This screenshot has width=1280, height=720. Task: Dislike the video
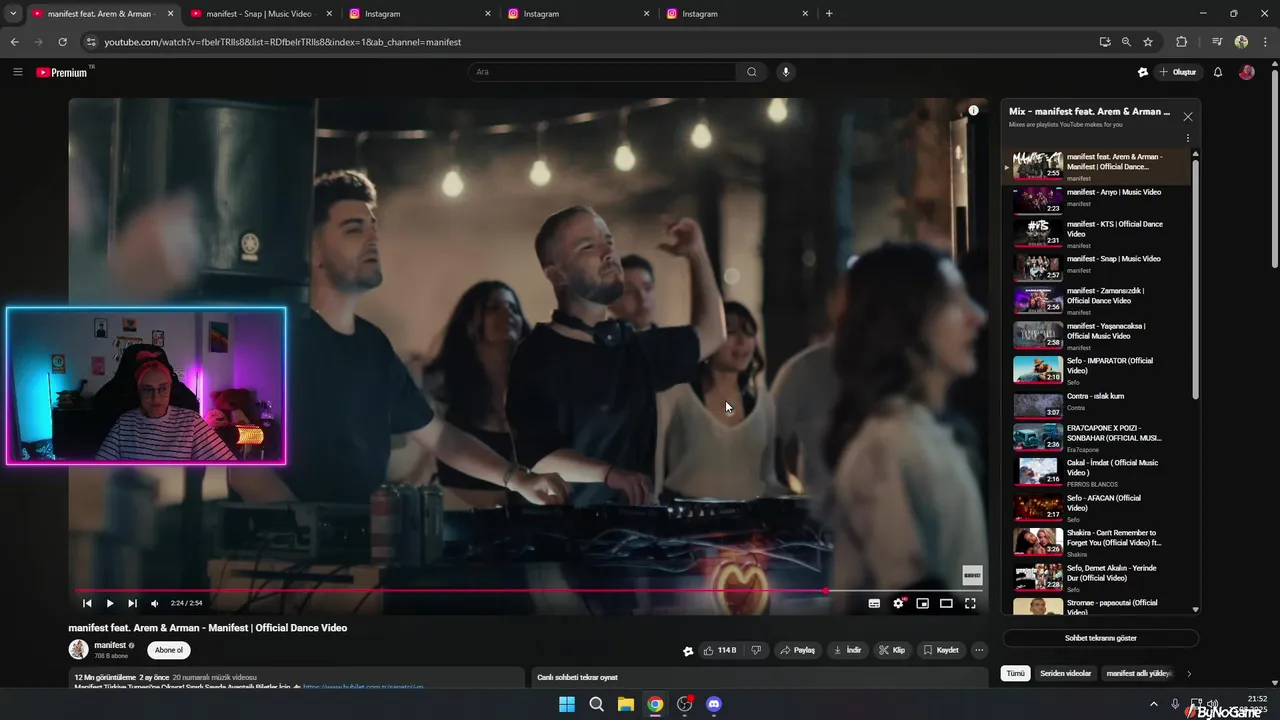[756, 650]
